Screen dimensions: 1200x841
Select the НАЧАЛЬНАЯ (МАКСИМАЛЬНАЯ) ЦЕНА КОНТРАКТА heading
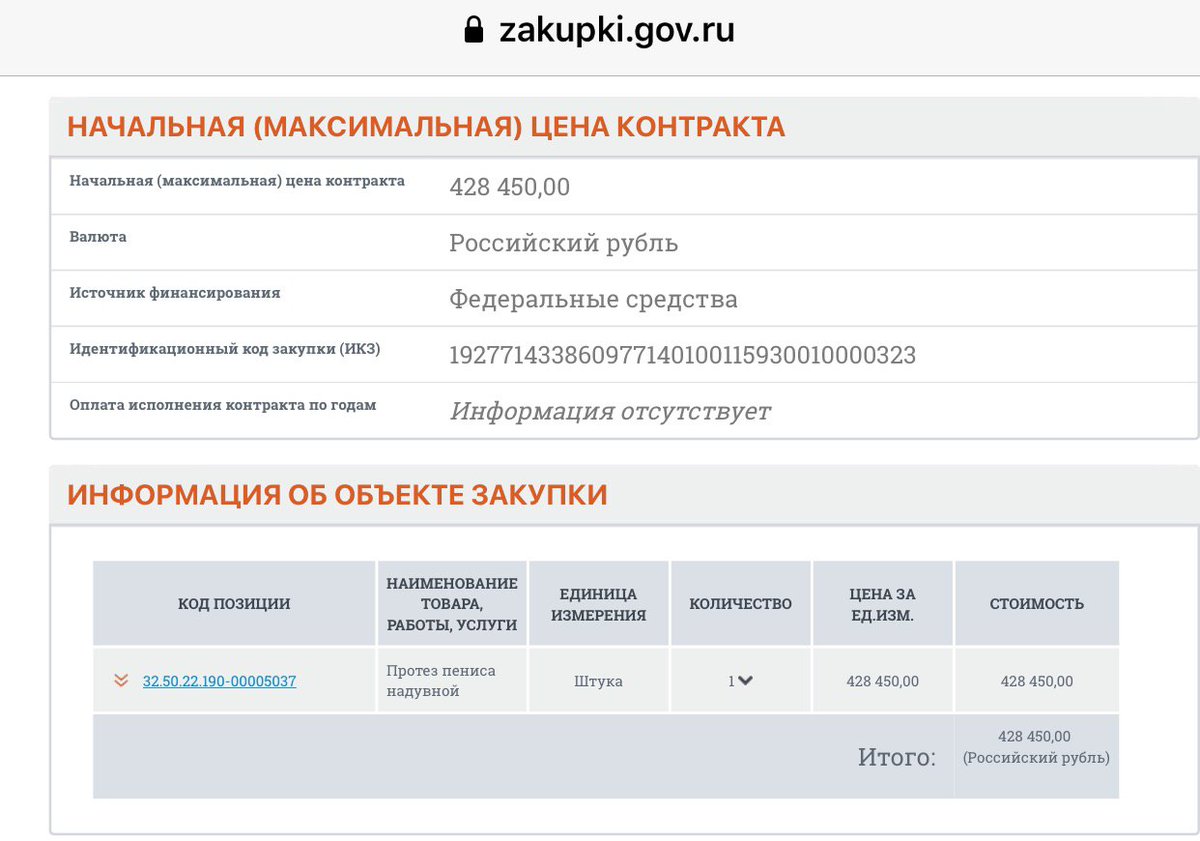pyautogui.click(x=426, y=127)
